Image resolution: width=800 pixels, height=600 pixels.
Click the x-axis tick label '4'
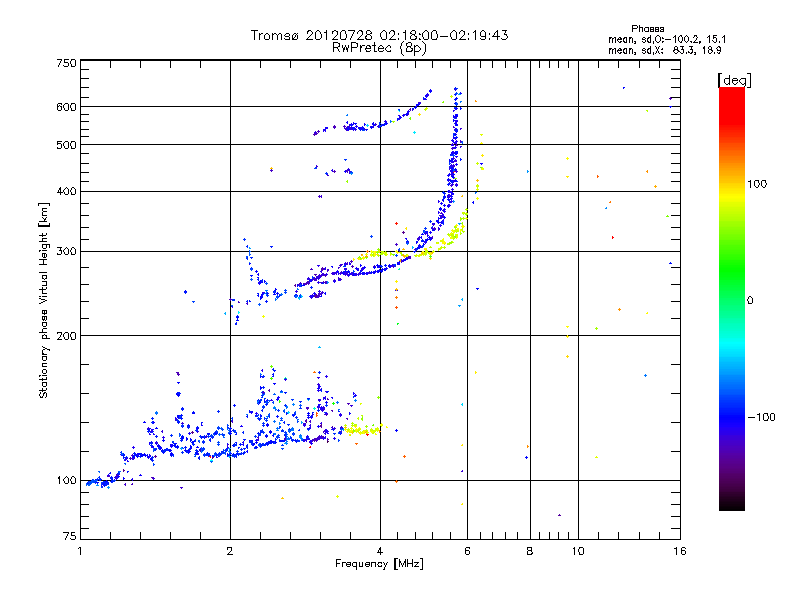click(380, 551)
